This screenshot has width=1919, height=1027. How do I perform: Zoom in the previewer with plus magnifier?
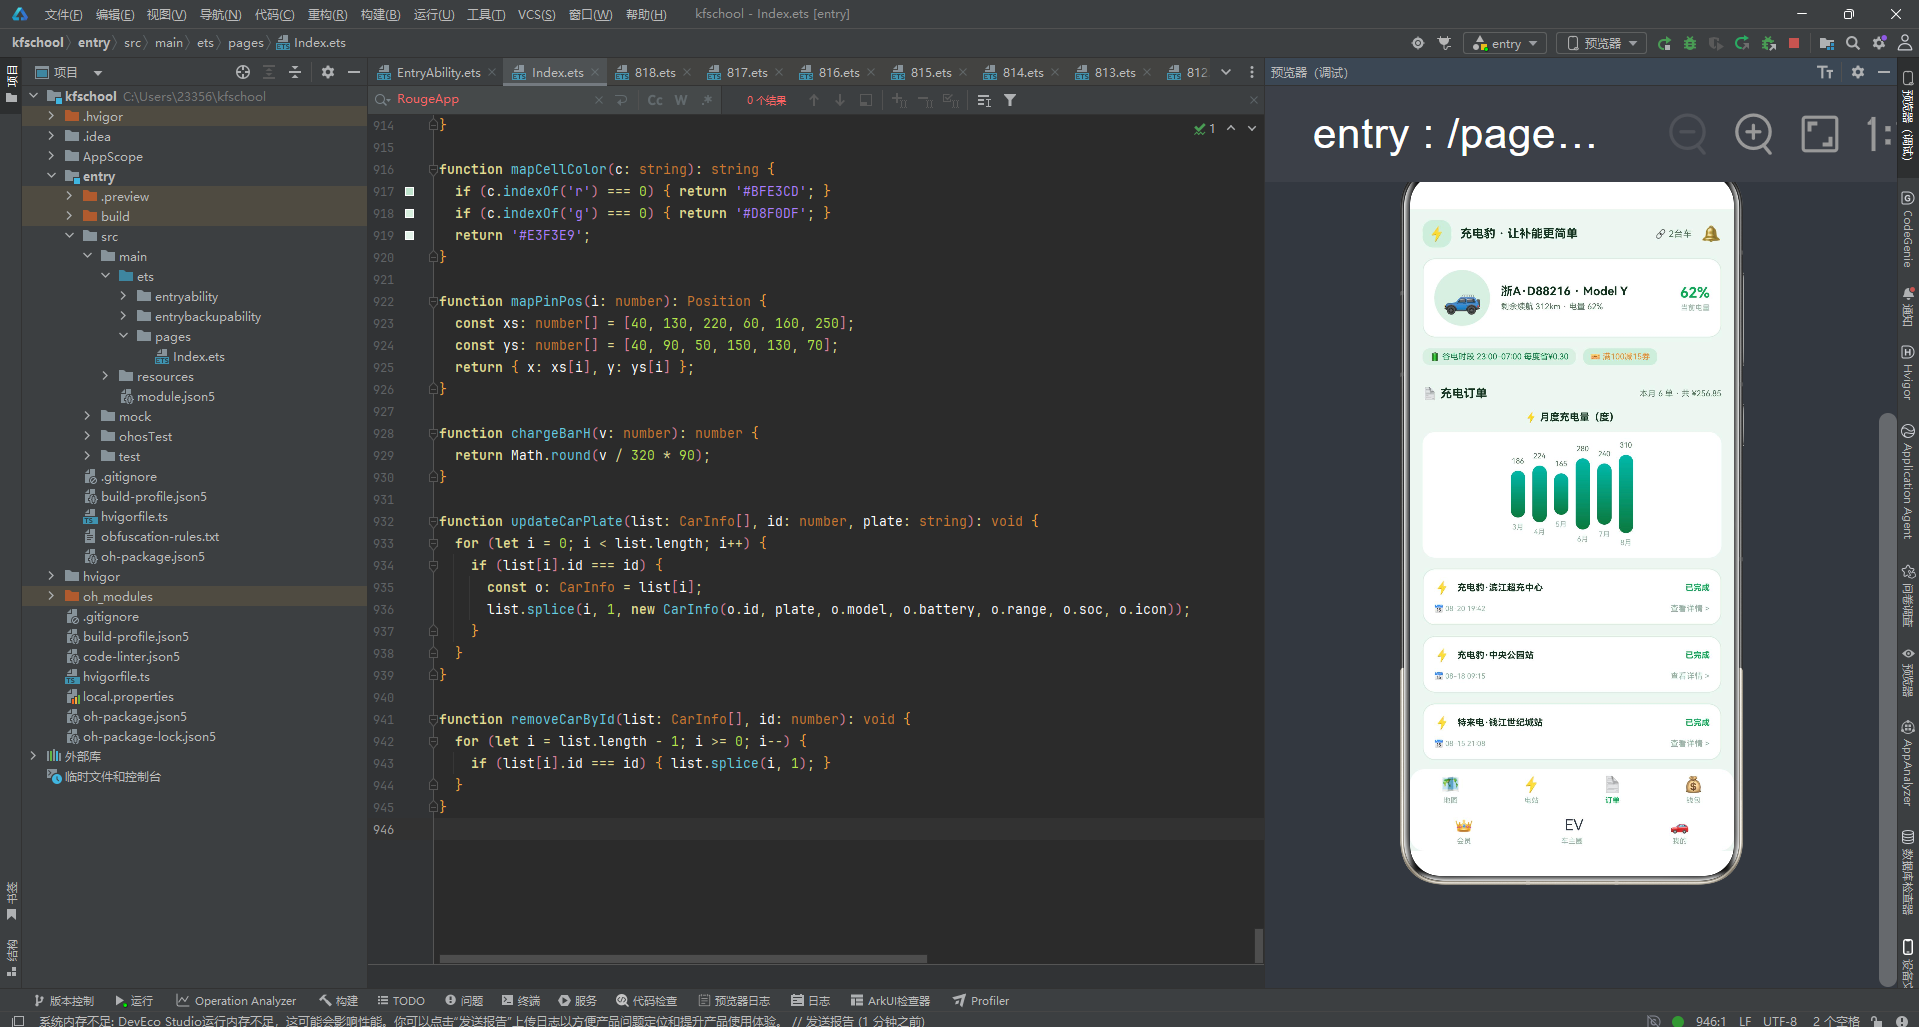click(x=1754, y=133)
